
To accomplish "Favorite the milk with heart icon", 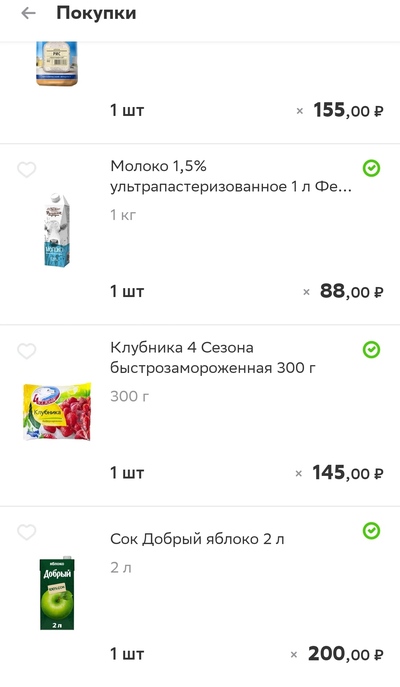I will click(26, 170).
